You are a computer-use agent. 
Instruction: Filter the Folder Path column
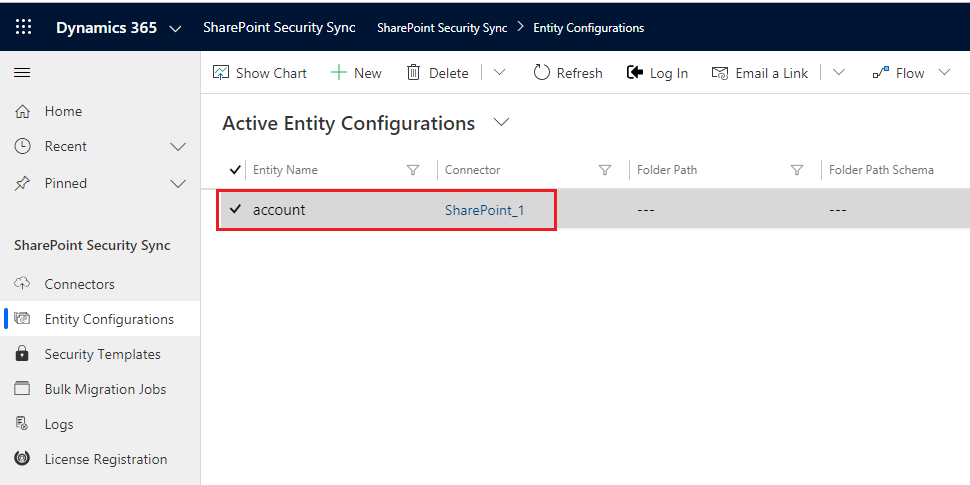point(797,170)
